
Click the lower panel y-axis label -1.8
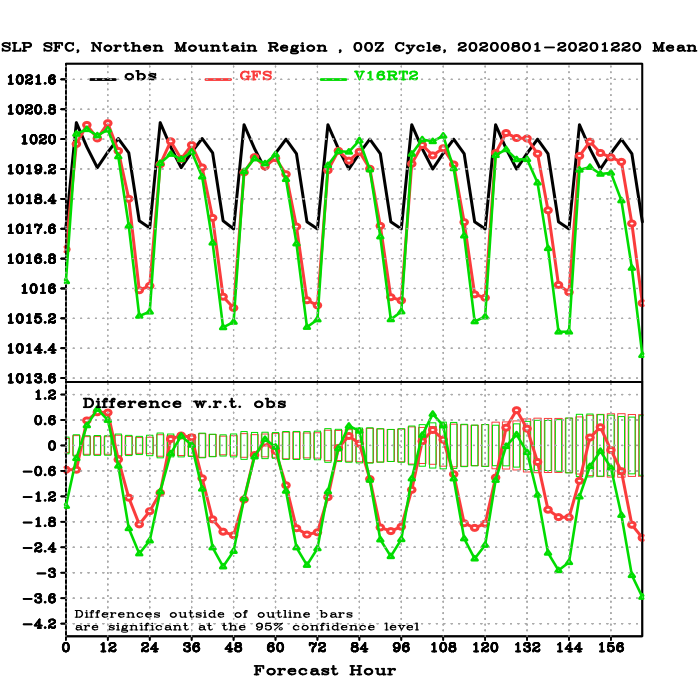40,522
